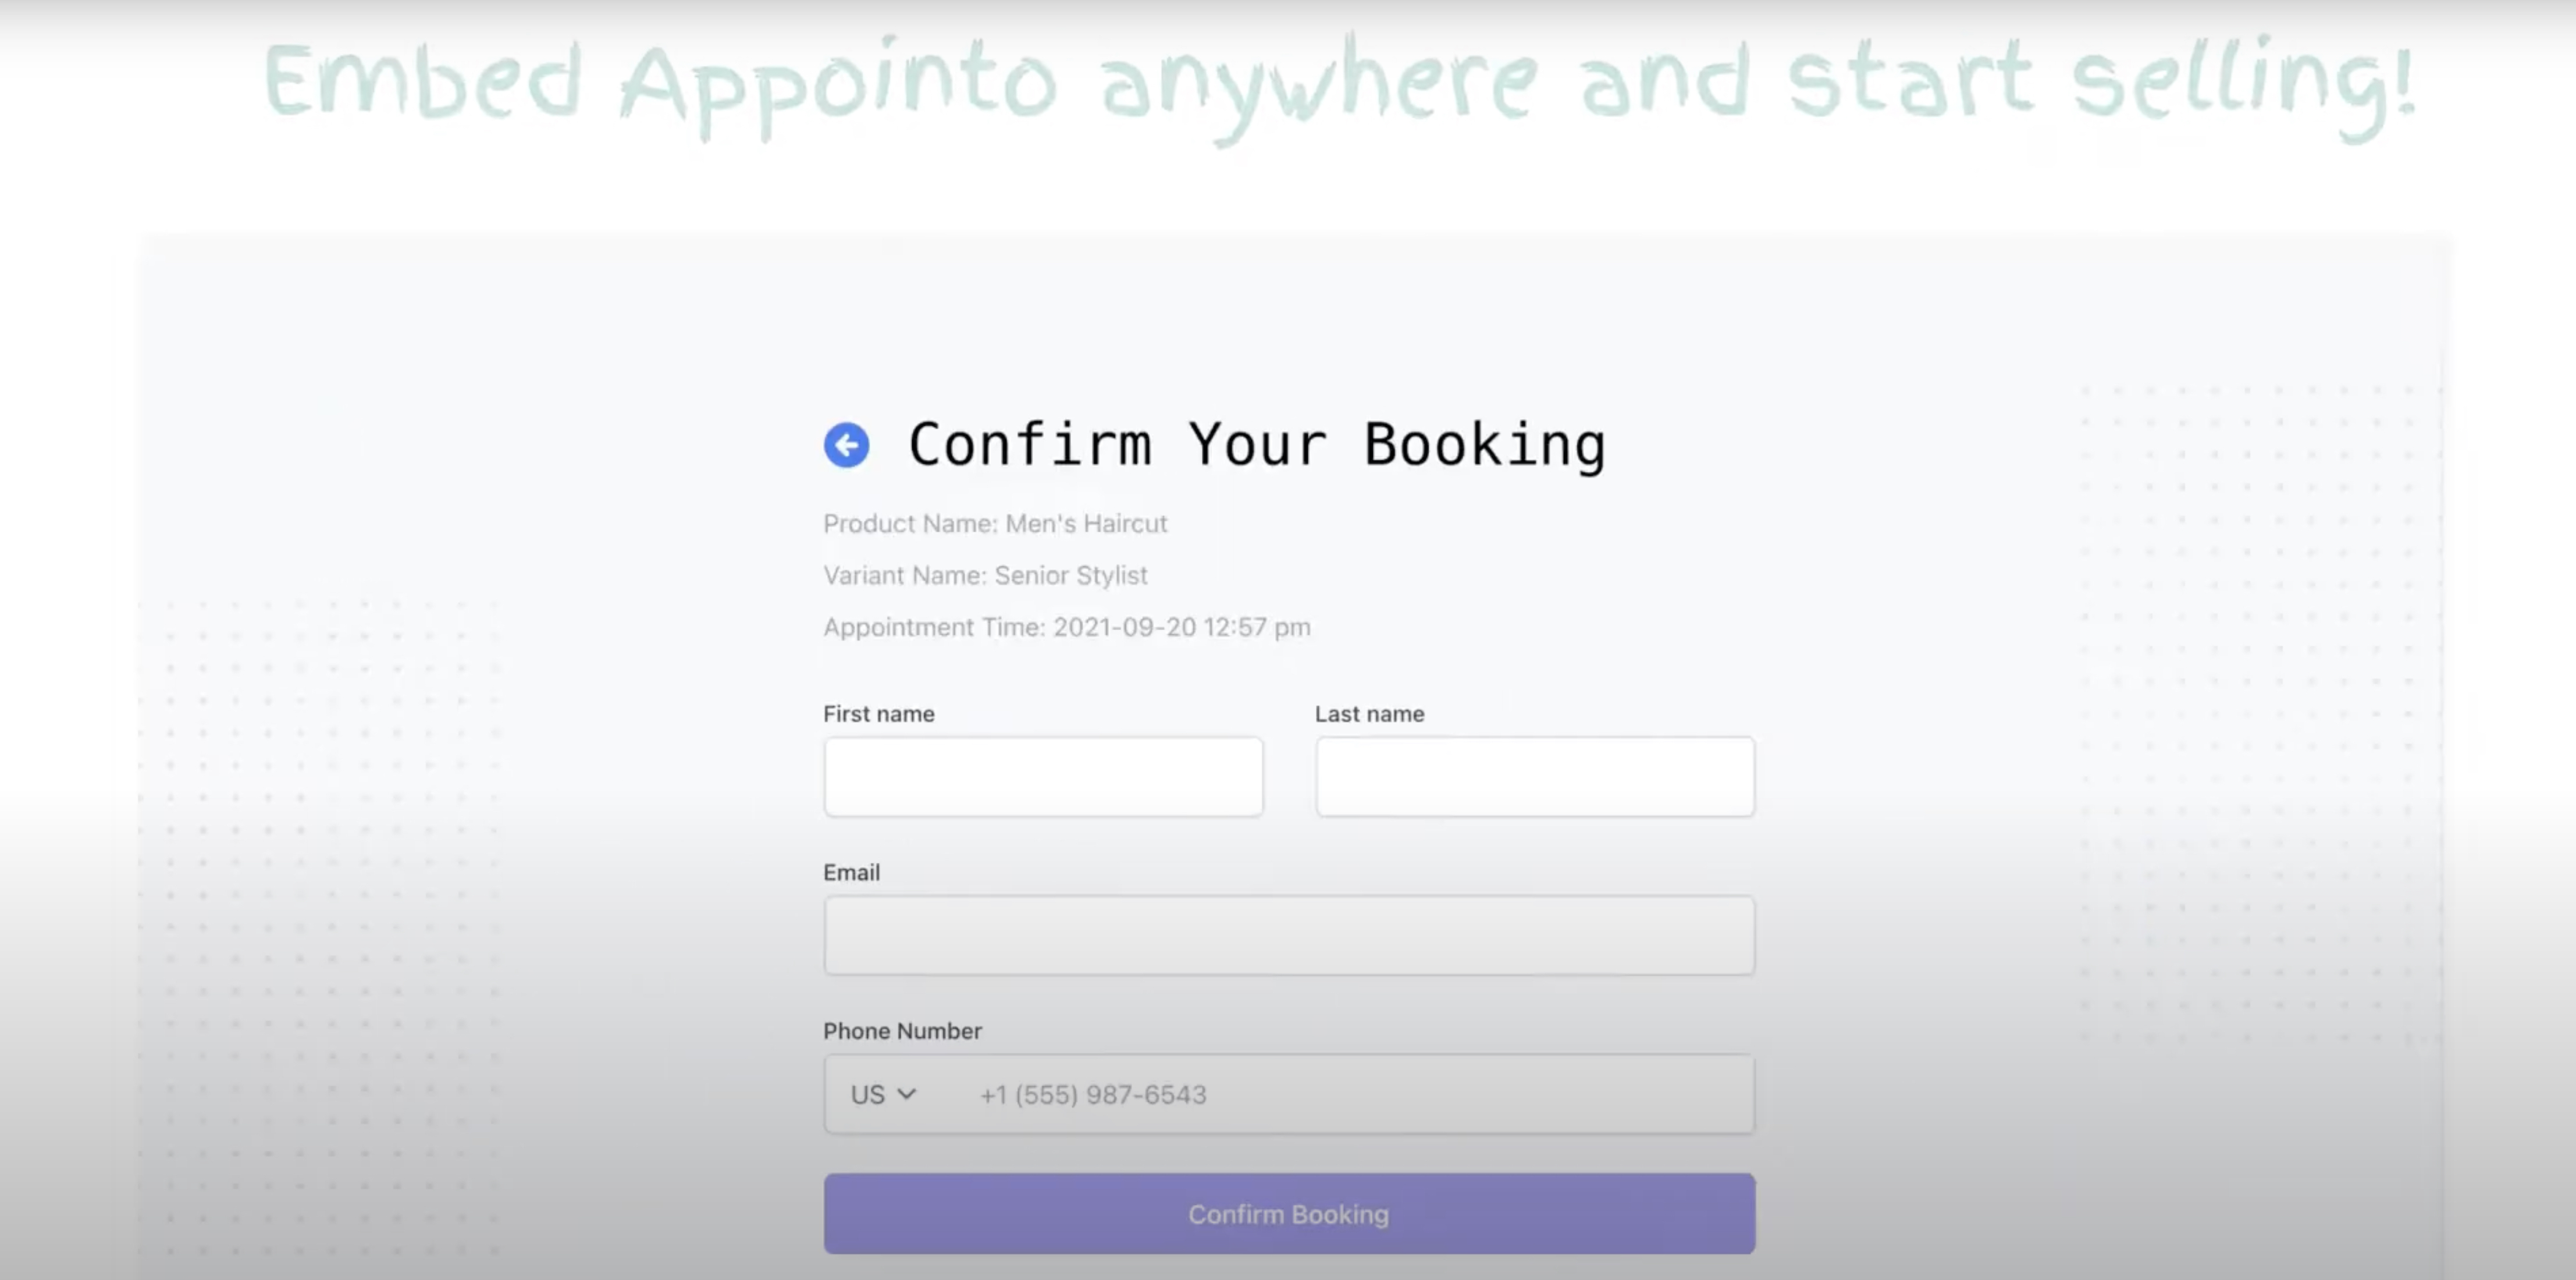Click the Appointment Time detail line
Viewport: 2576px width, 1280px height.
(x=1066, y=627)
